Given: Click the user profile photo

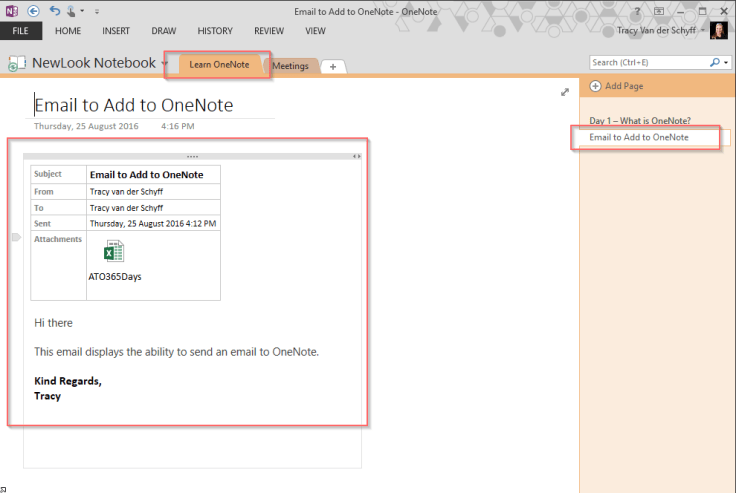Looking at the screenshot, I should tap(719, 31).
